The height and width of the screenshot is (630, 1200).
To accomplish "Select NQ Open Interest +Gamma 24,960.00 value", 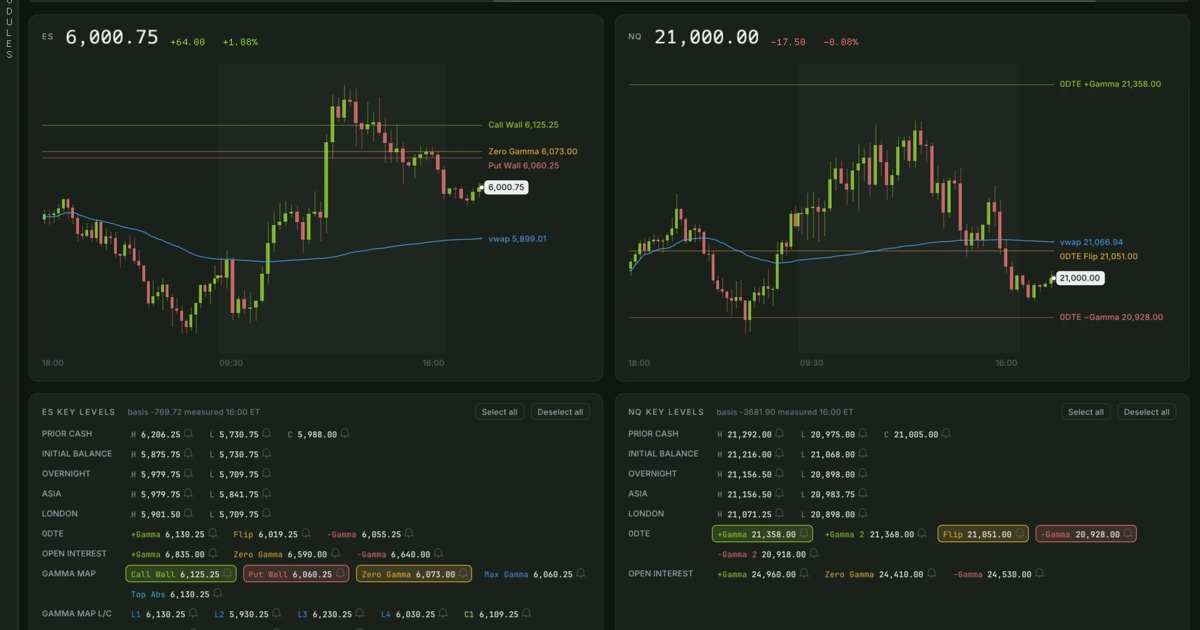I will tap(774, 574).
